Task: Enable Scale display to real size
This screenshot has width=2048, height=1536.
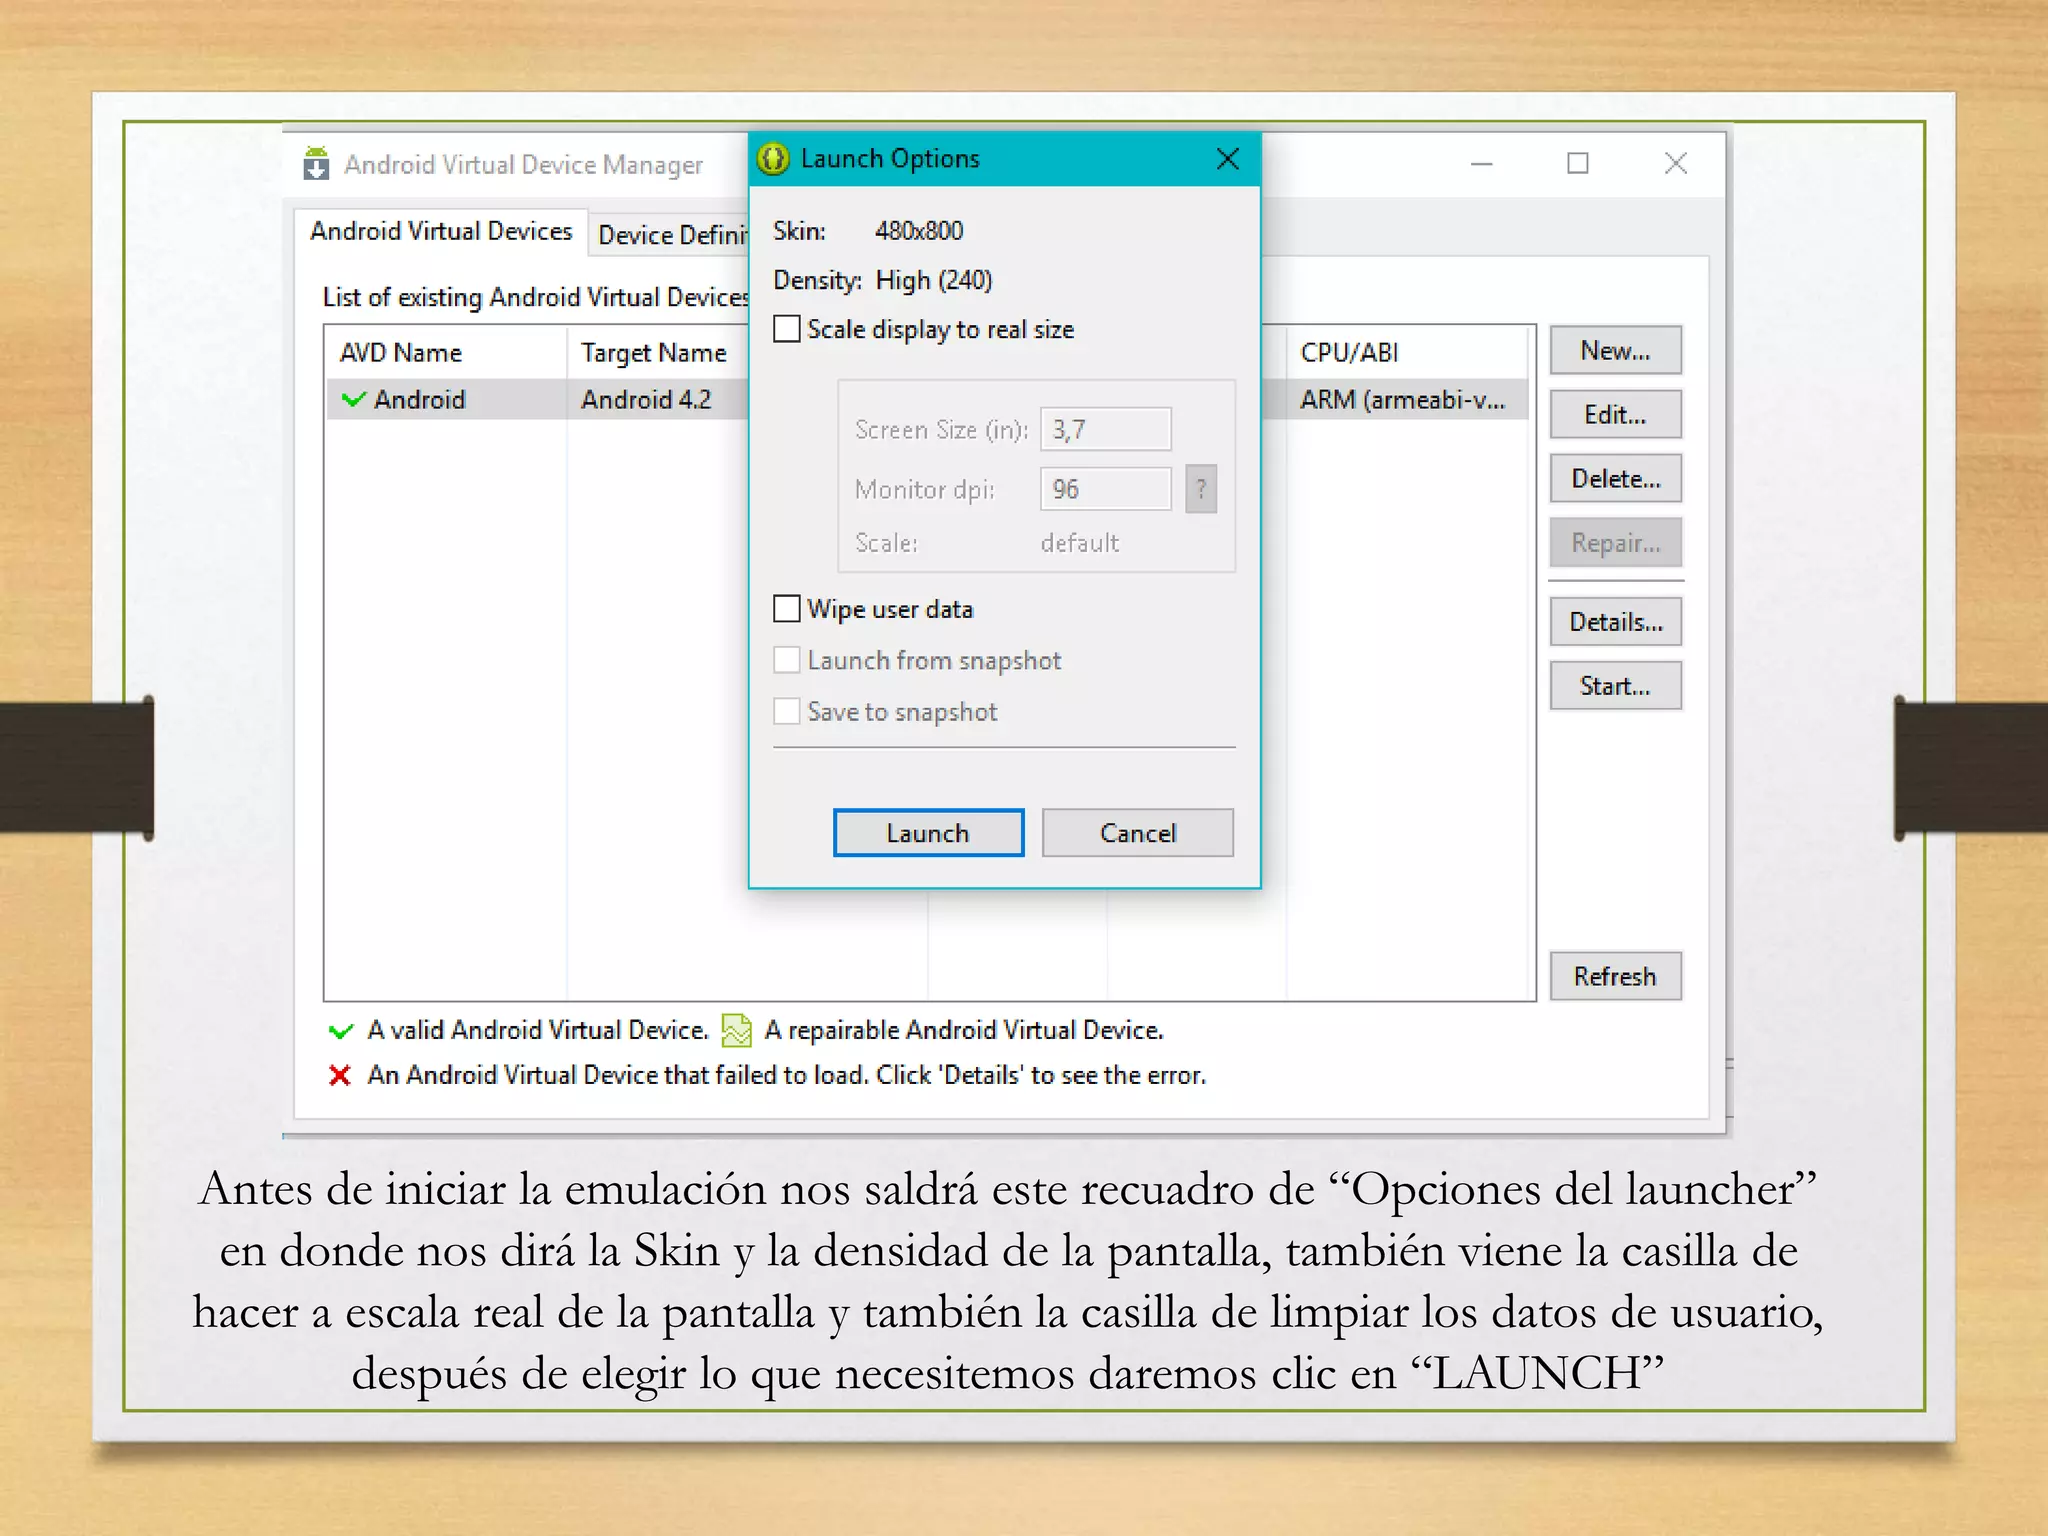Action: [x=787, y=329]
